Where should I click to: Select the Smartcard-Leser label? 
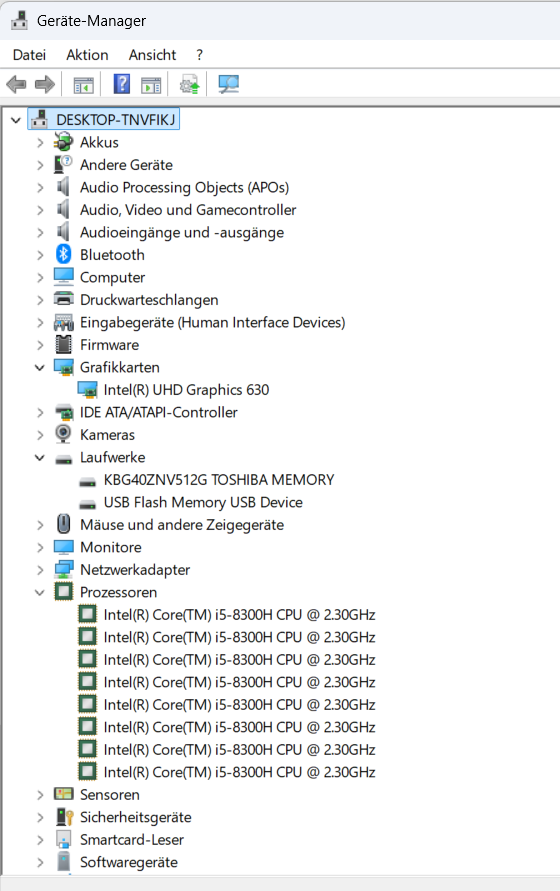click(131, 839)
